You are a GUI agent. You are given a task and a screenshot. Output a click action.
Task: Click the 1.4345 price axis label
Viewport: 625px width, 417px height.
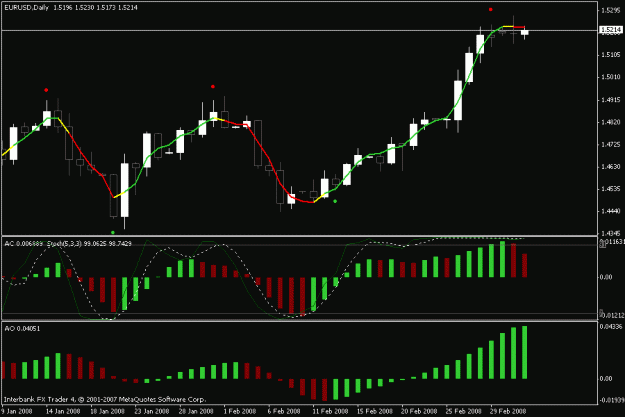tap(611, 233)
